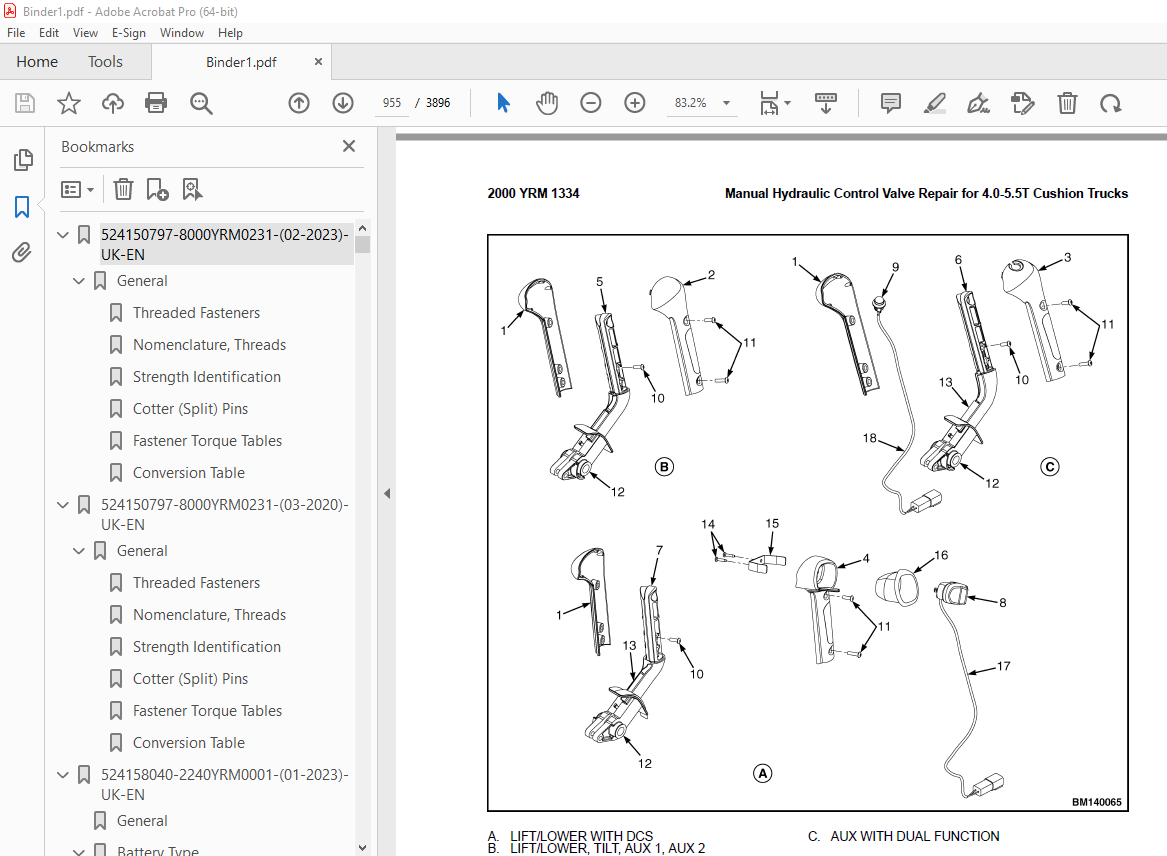The width and height of the screenshot is (1167, 856).
Task: Delete page with toolbar trash icon
Action: pyautogui.click(x=1067, y=103)
